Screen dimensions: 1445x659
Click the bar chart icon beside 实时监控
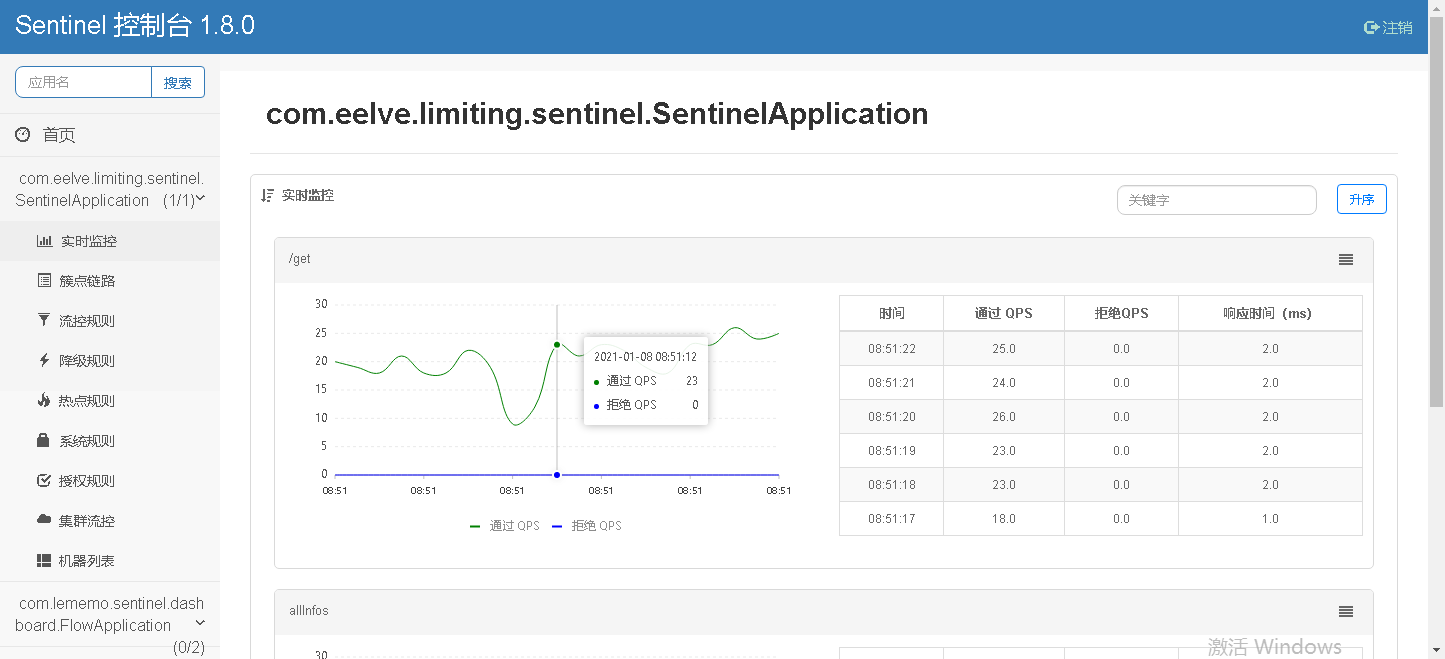[44, 241]
